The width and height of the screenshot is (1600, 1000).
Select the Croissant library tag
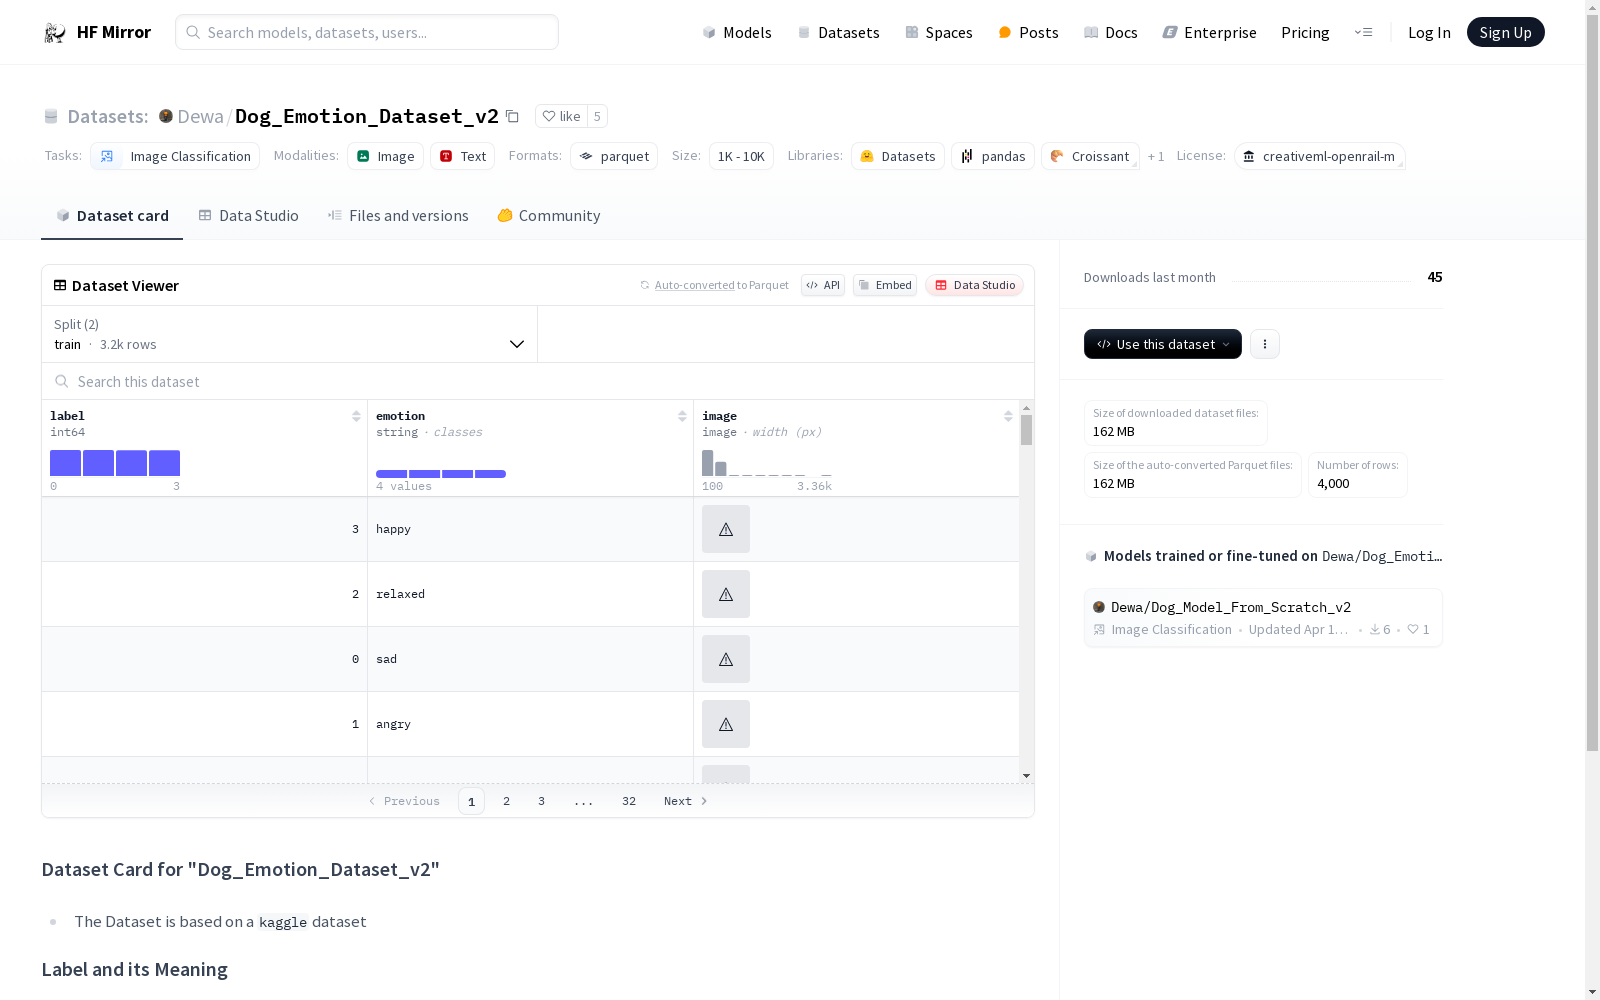(x=1090, y=156)
